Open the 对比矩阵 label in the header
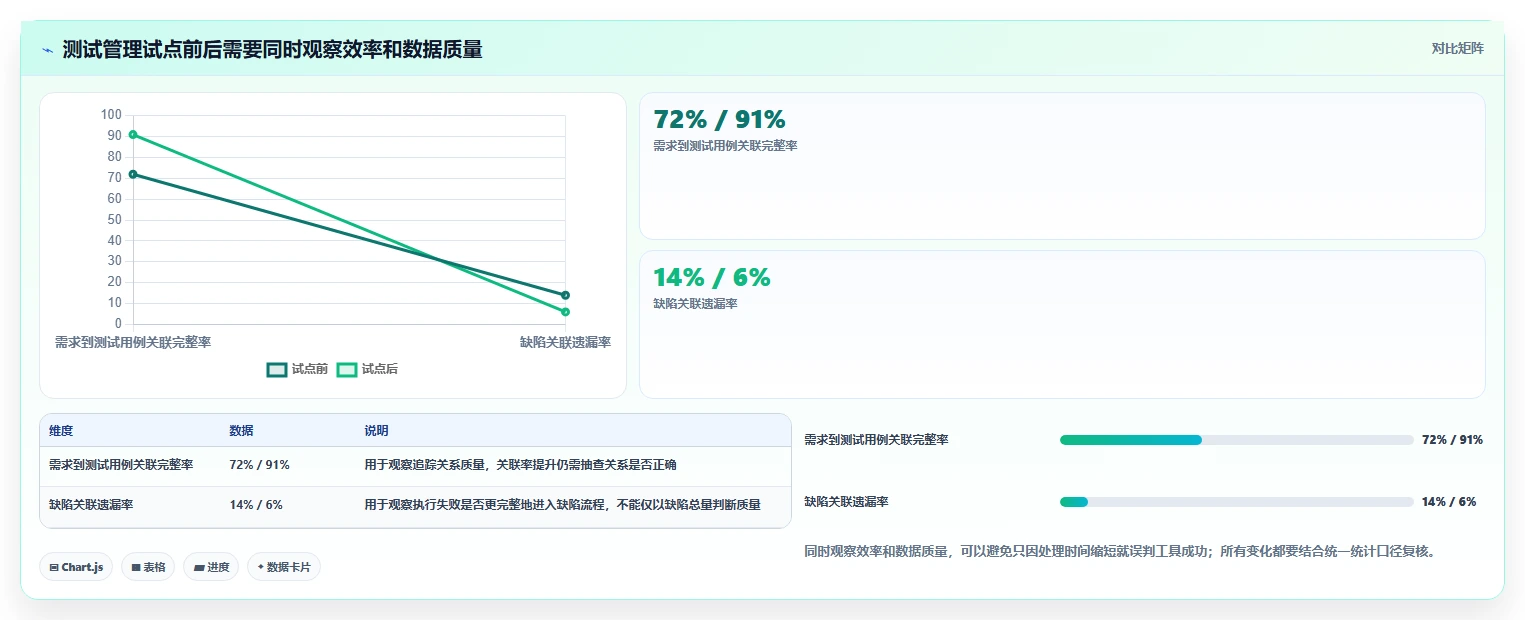Viewport: 1525px width, 620px height. pyautogui.click(x=1457, y=48)
